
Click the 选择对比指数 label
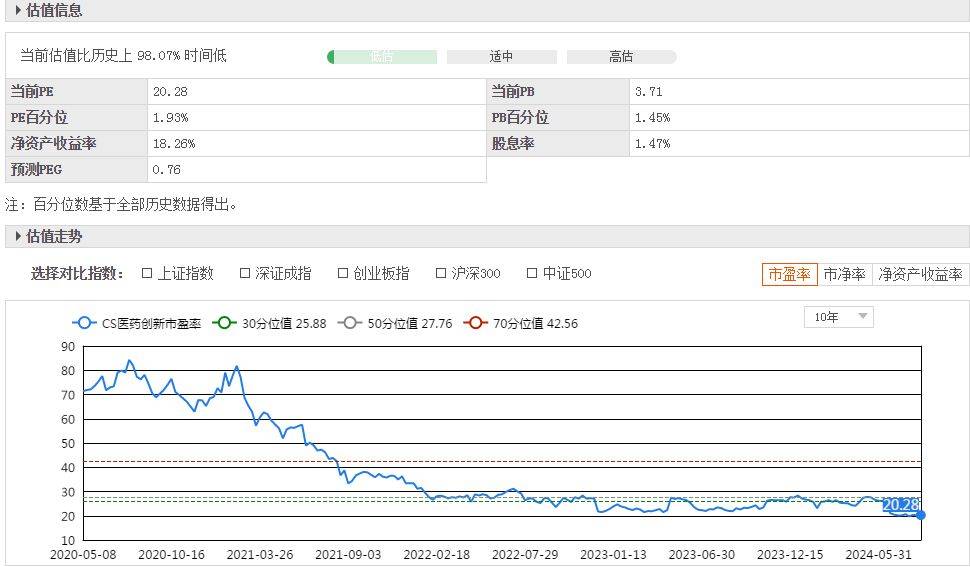point(77,273)
